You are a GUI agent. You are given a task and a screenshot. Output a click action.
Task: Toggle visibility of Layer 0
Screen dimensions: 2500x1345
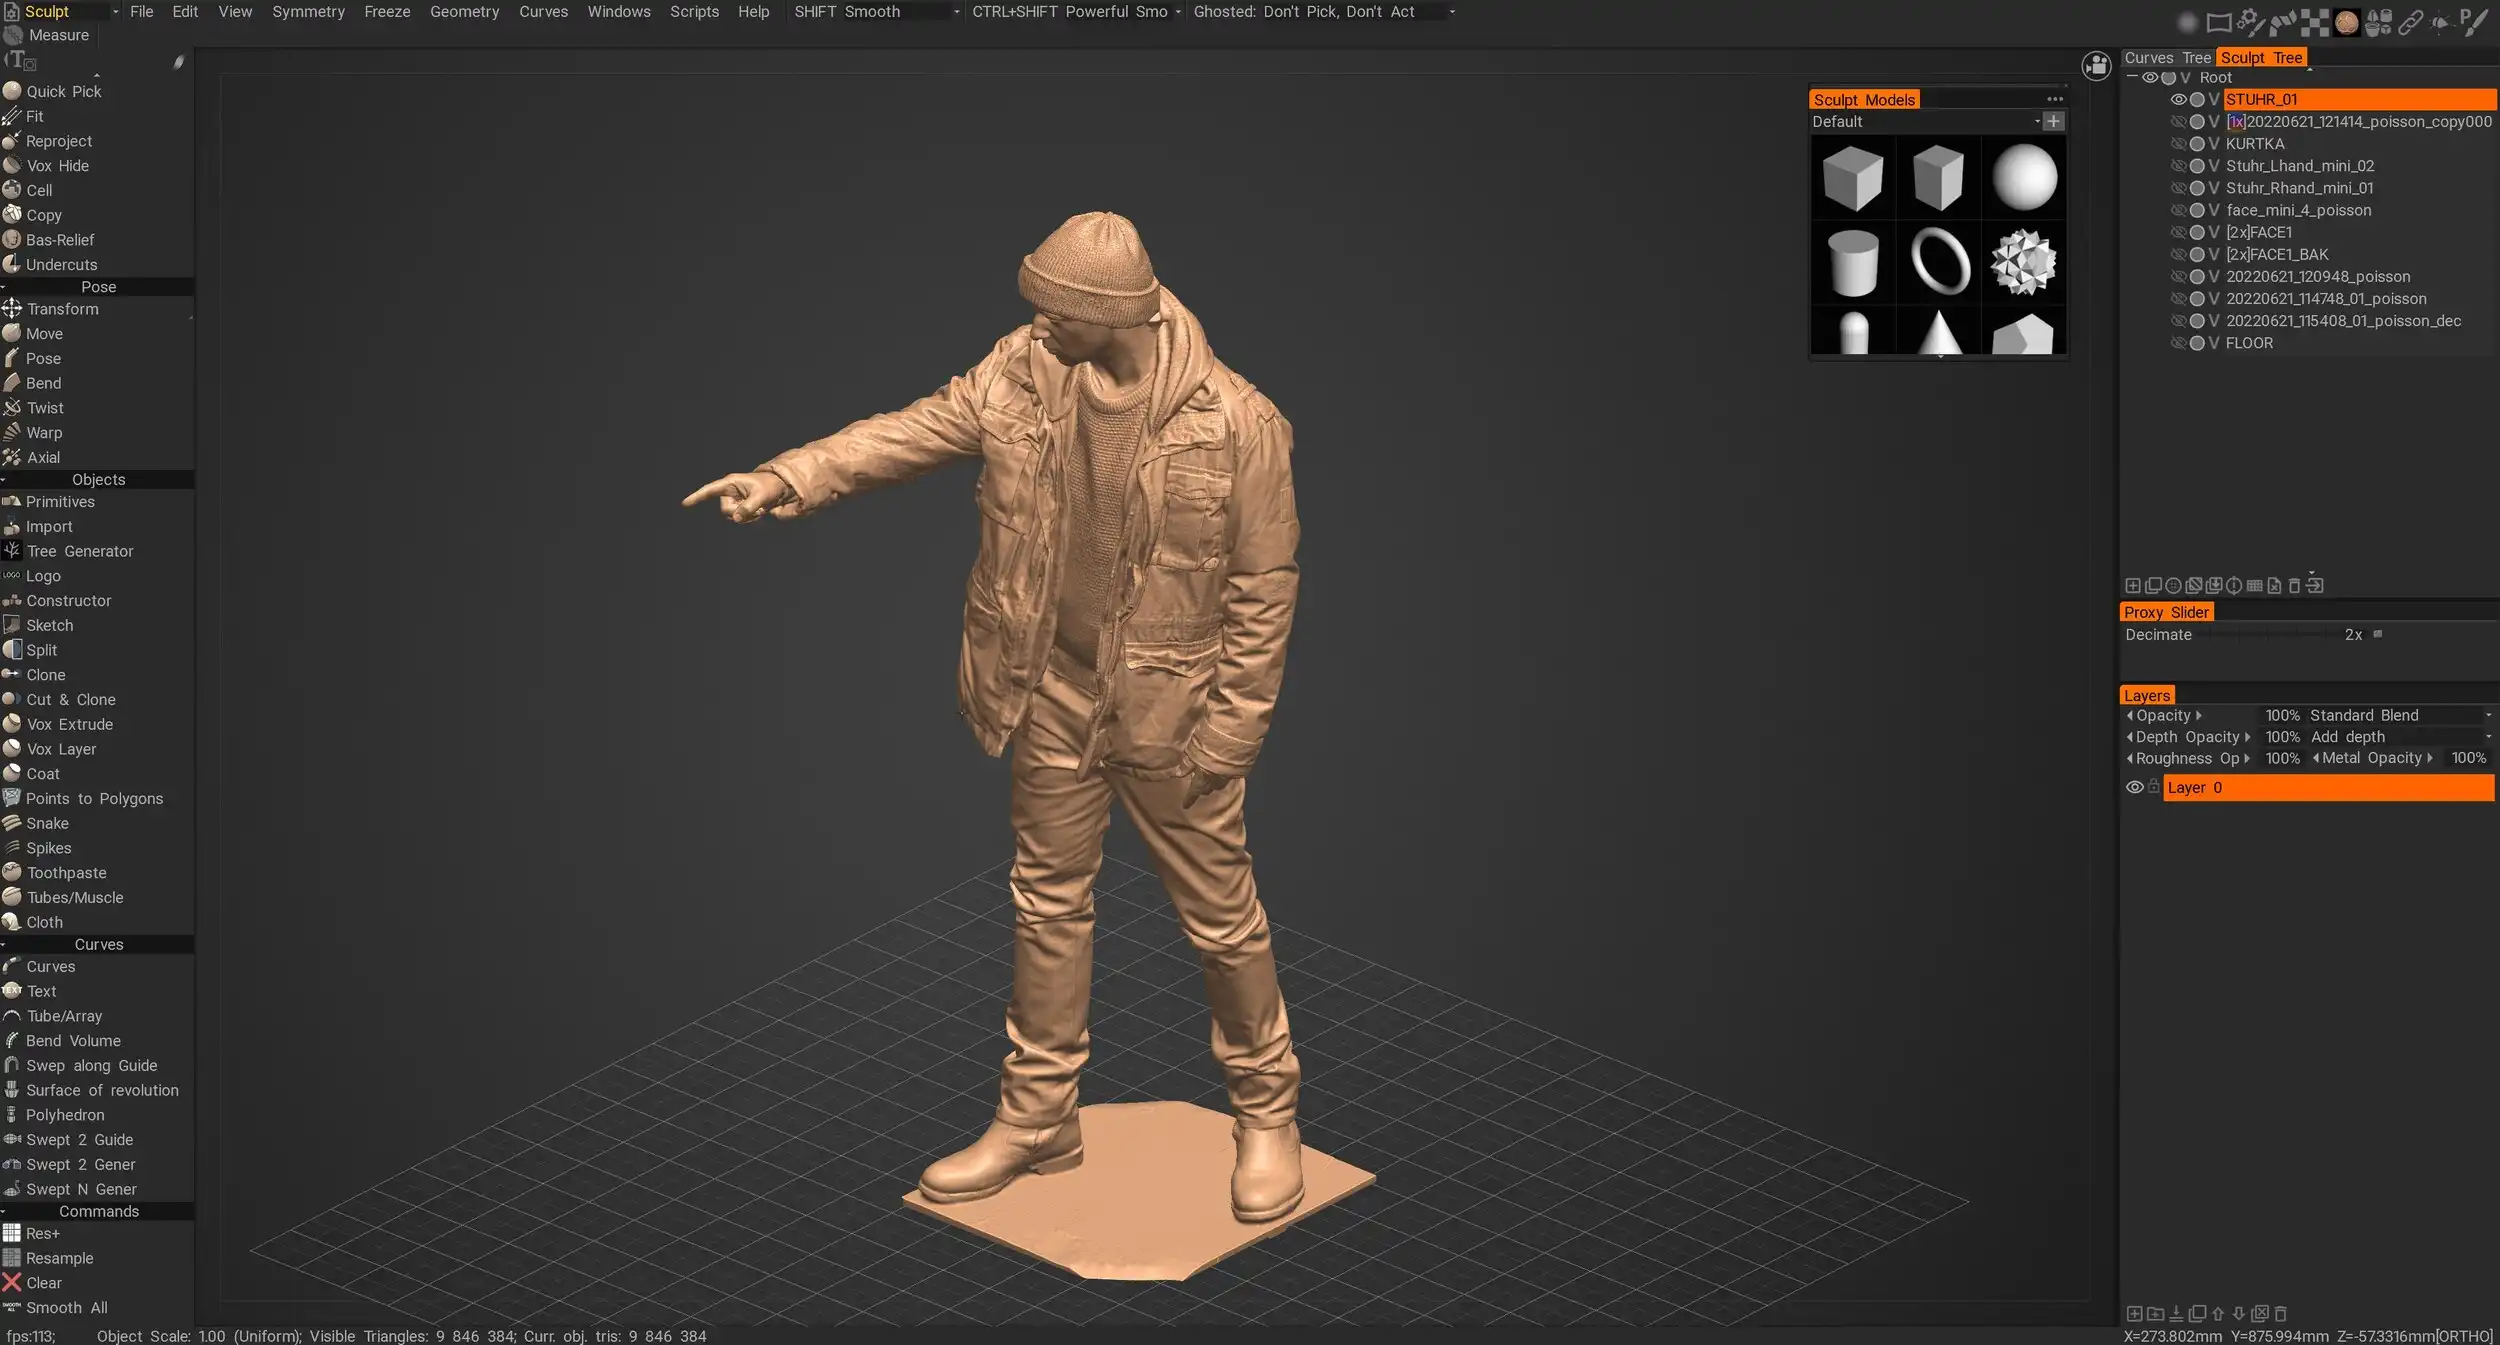point(2134,788)
